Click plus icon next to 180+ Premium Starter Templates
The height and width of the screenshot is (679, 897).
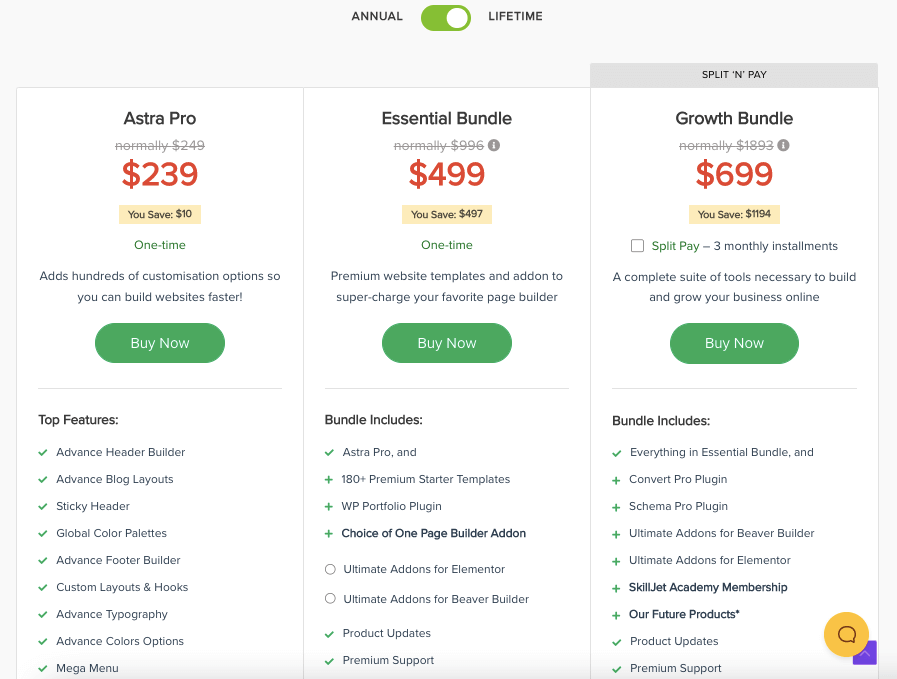pos(330,480)
